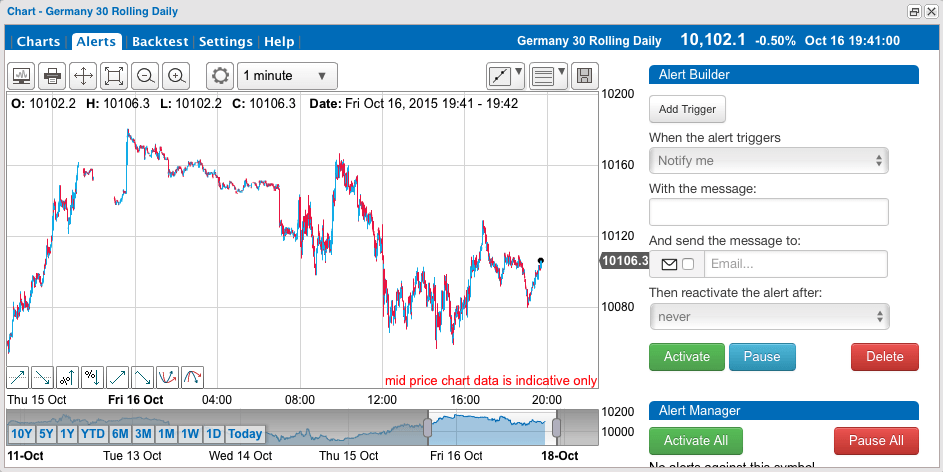
Task: Set chart range to 3M
Action: click(x=143, y=434)
